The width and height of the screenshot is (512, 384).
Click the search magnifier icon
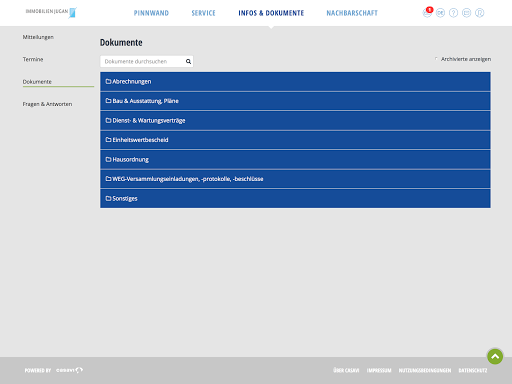pyautogui.click(x=188, y=61)
